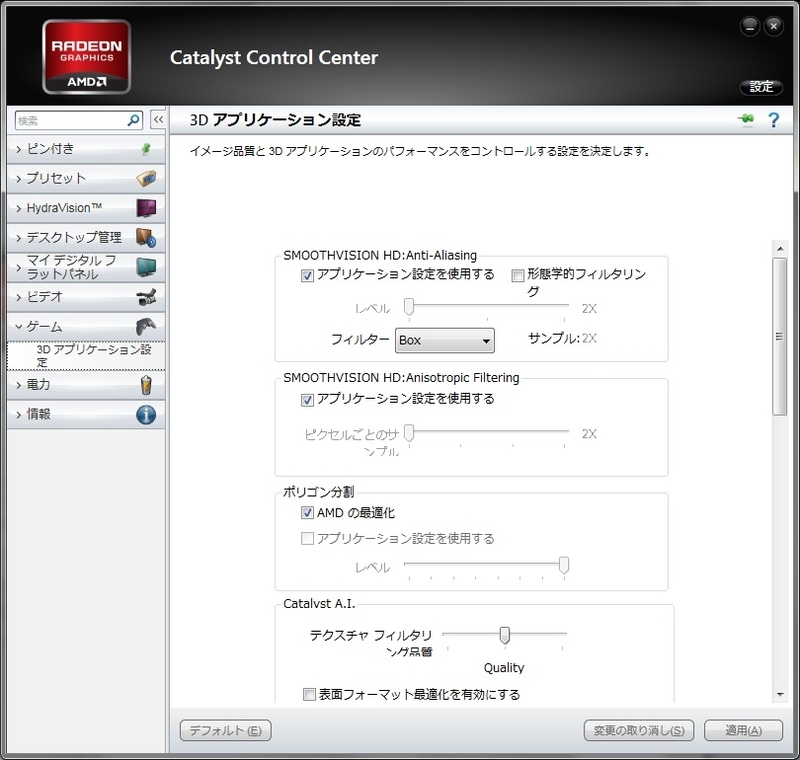
Task: Click the scrollbar down arrow
Action: (x=780, y=694)
